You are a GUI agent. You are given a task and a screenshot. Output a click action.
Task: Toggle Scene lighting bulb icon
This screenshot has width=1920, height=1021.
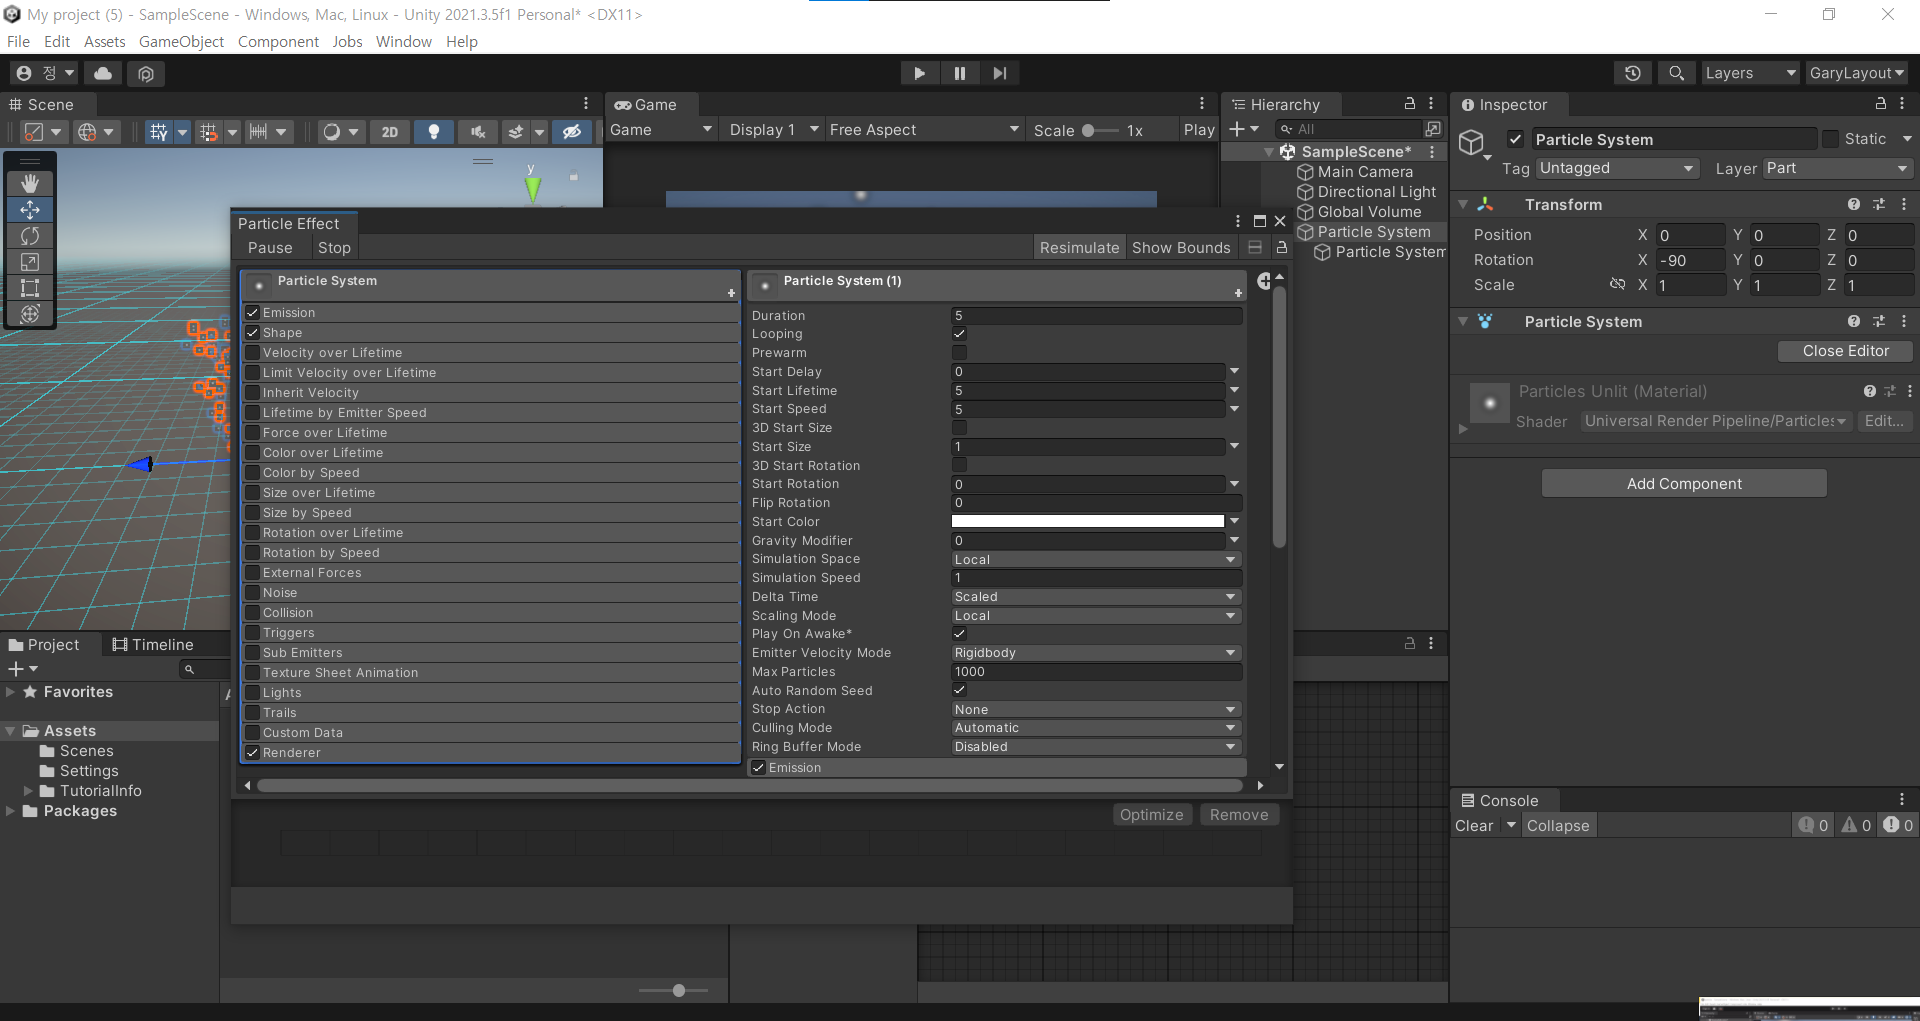pos(434,131)
